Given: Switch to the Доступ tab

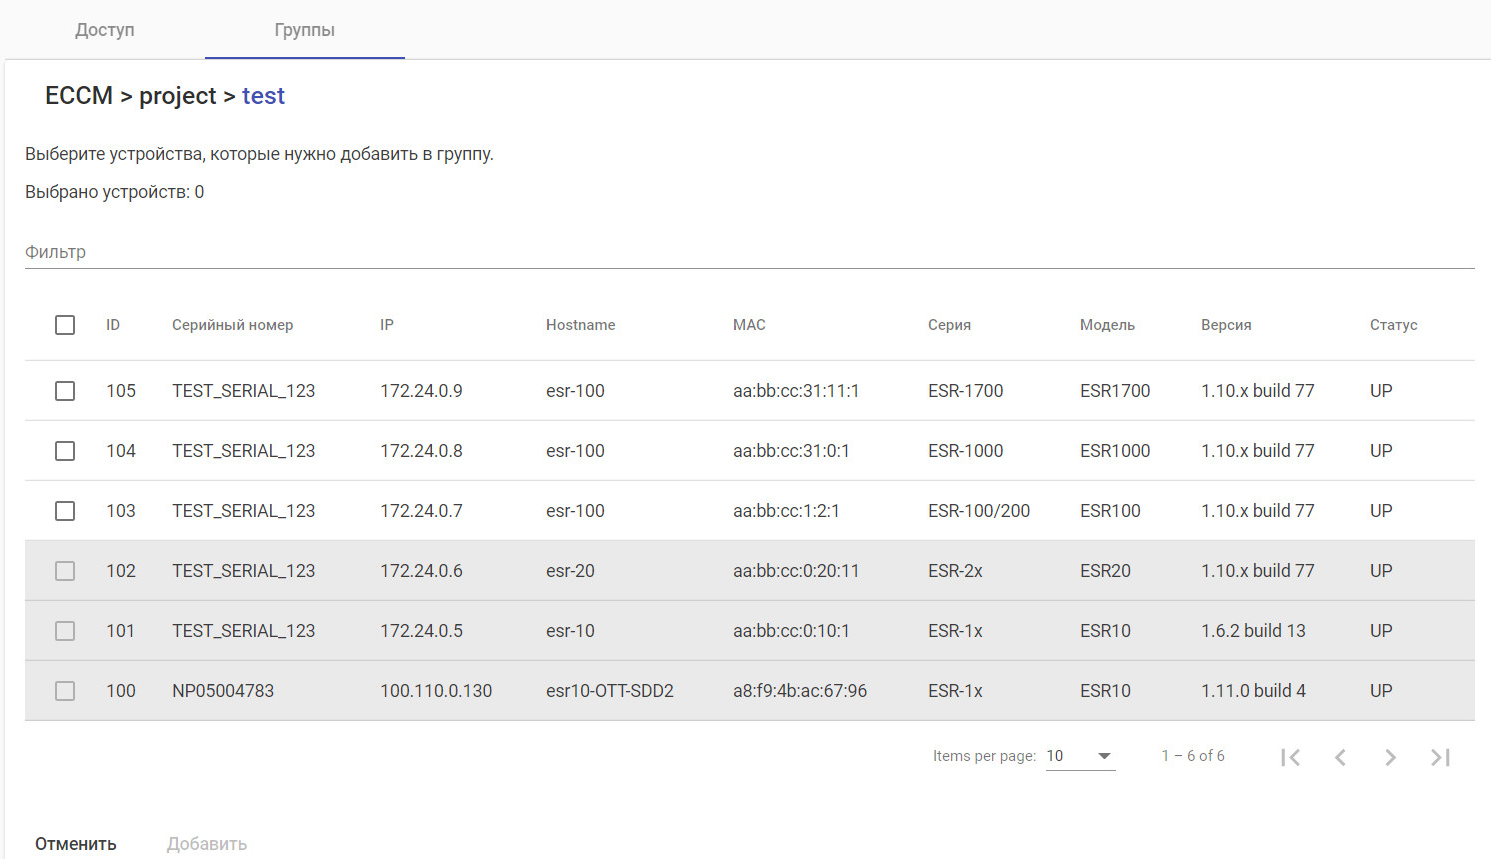Looking at the screenshot, I should 105,30.
